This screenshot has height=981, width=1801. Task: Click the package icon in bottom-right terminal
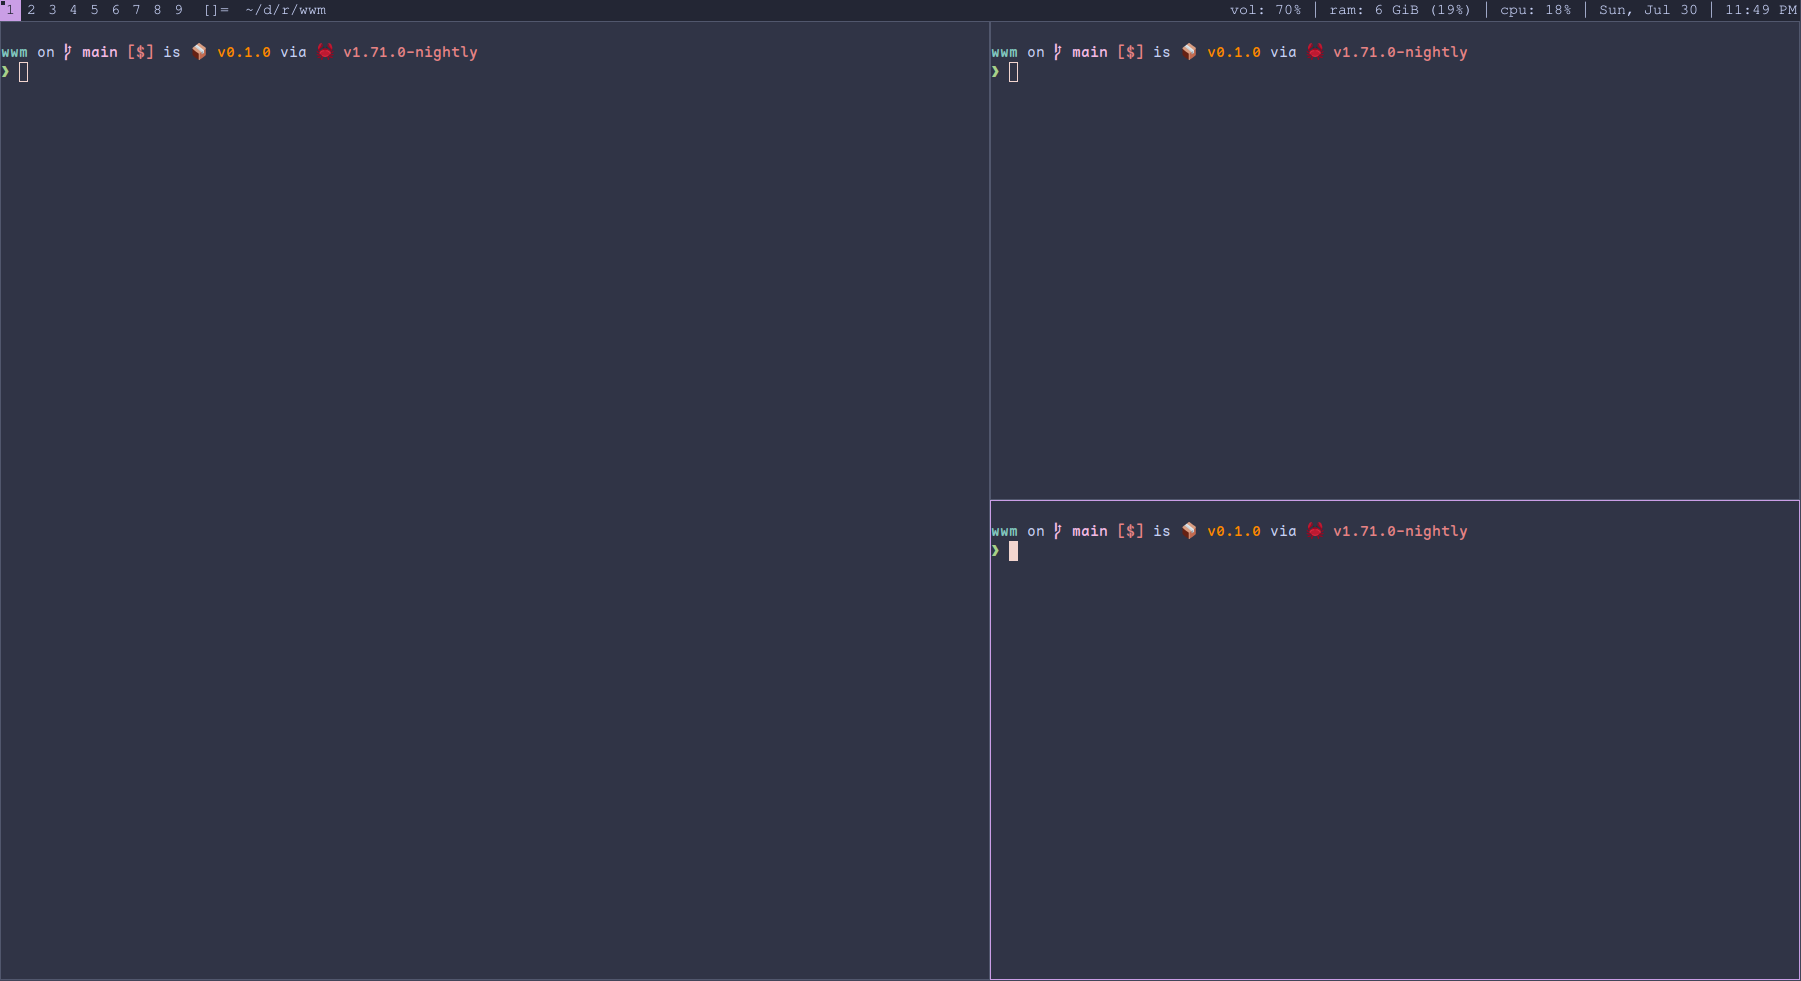coord(1189,531)
